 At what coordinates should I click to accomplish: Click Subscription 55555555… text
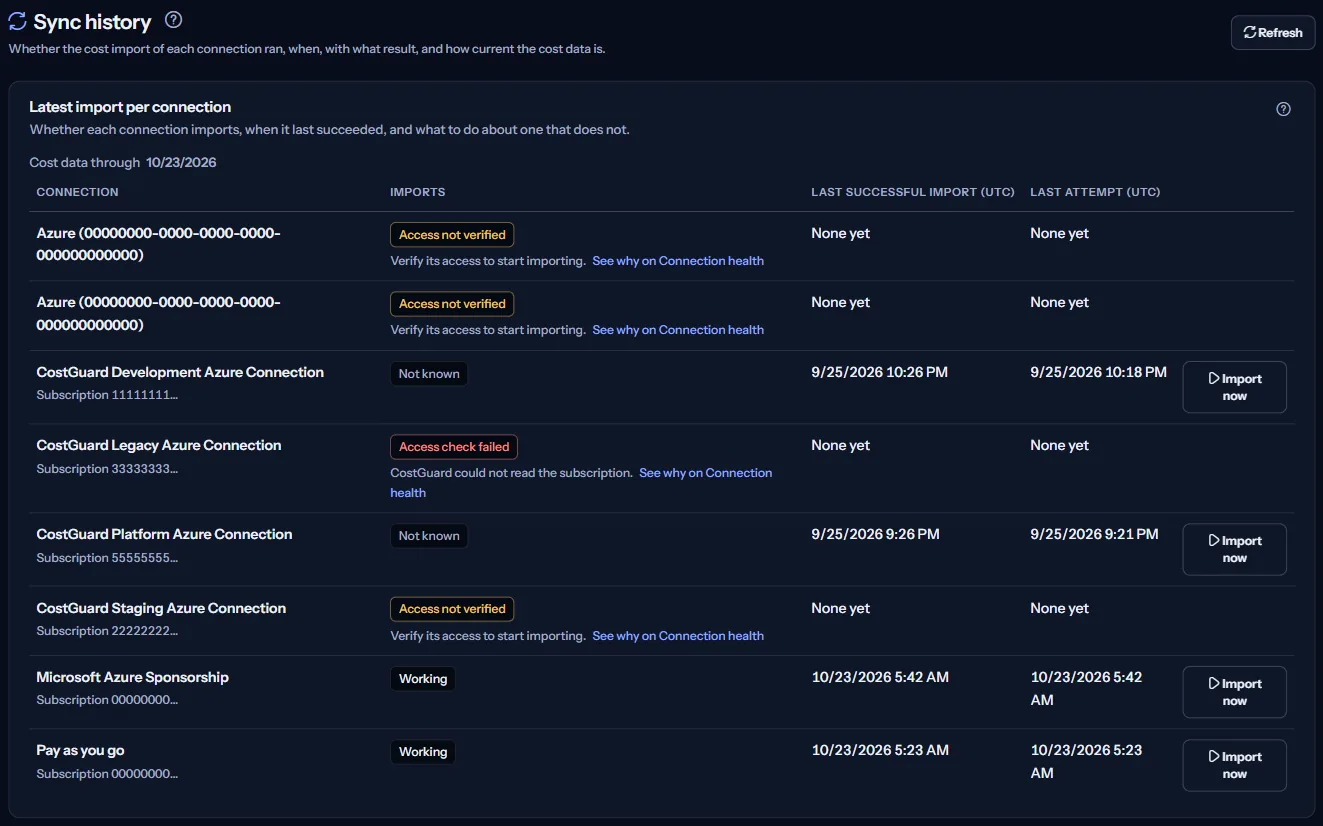pos(107,558)
